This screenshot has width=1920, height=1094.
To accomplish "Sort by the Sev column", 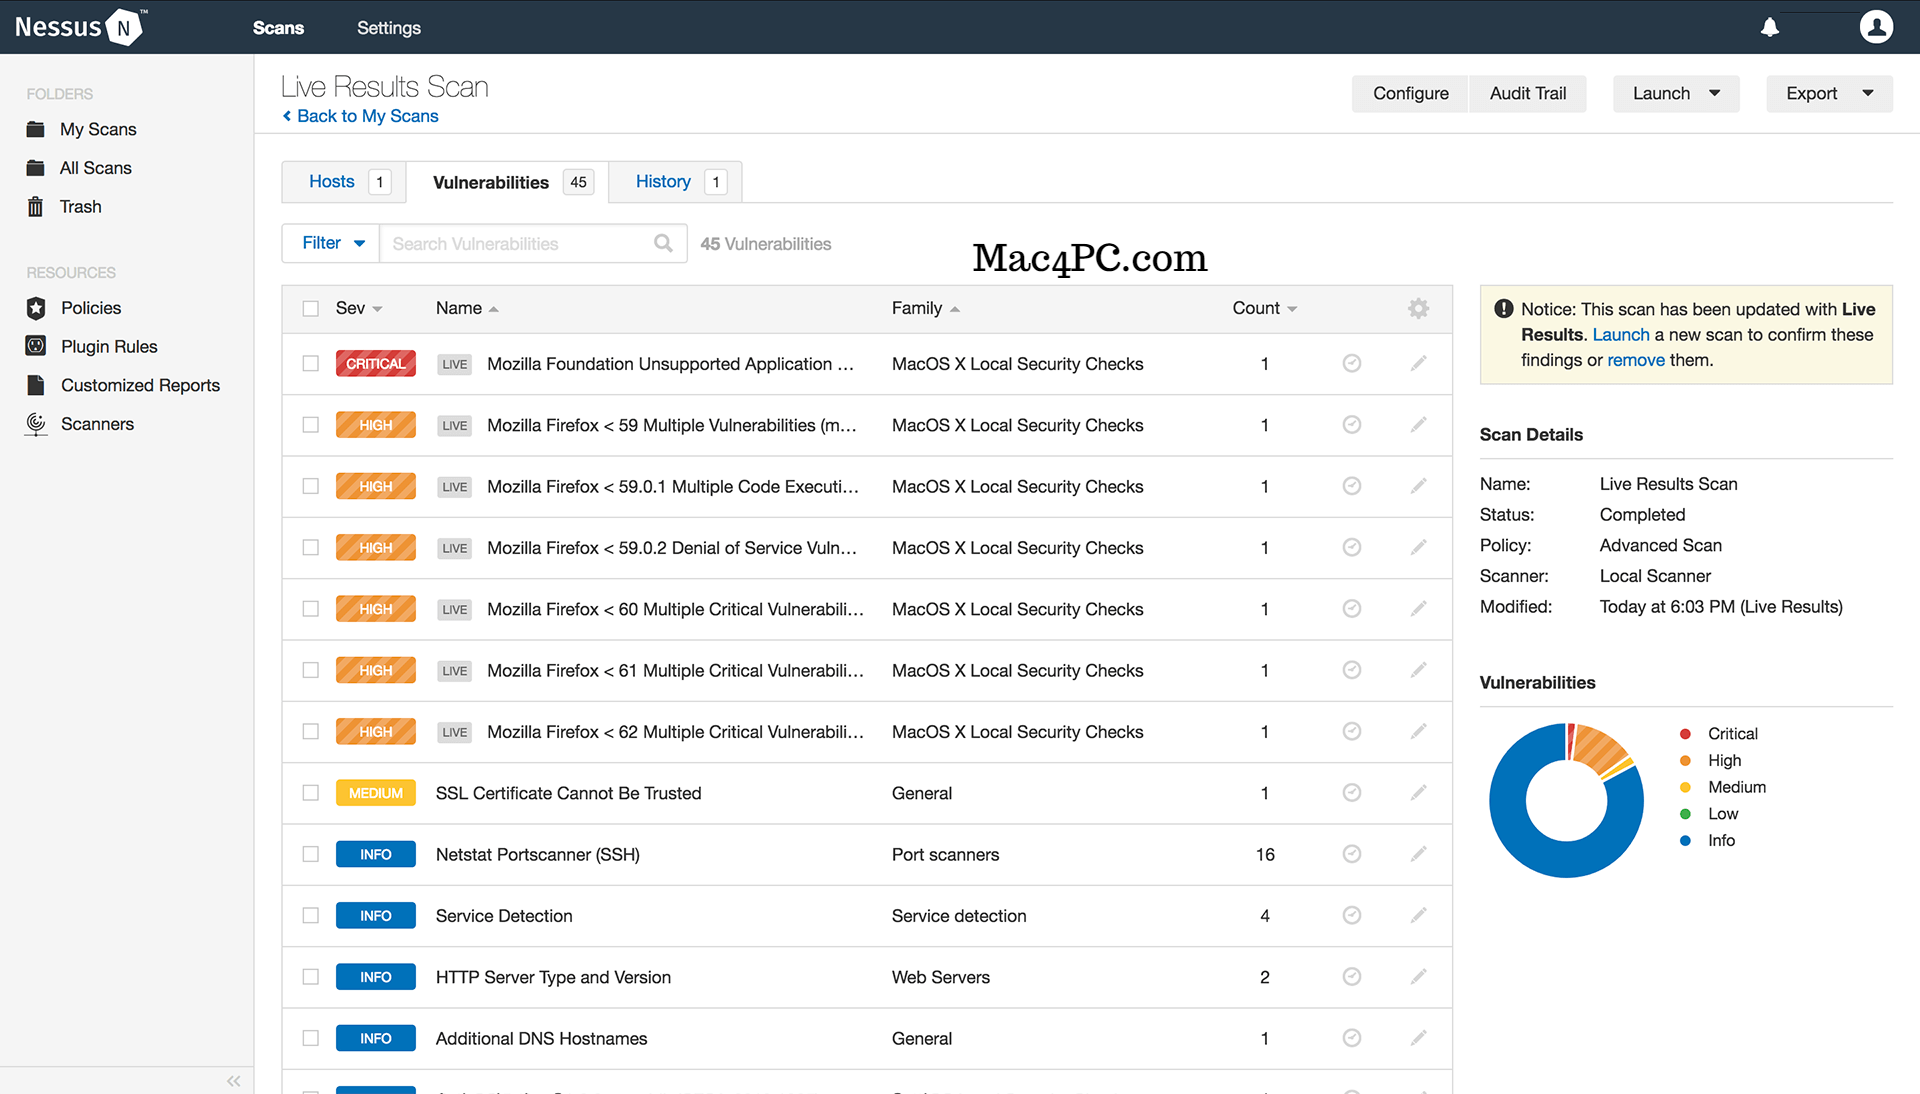I will [x=359, y=308].
